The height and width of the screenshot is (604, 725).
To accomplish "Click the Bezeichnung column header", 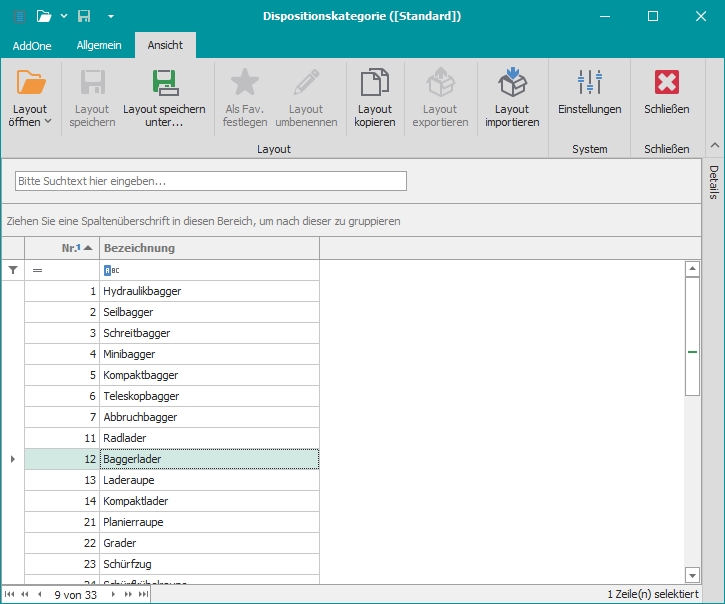I will [209, 248].
